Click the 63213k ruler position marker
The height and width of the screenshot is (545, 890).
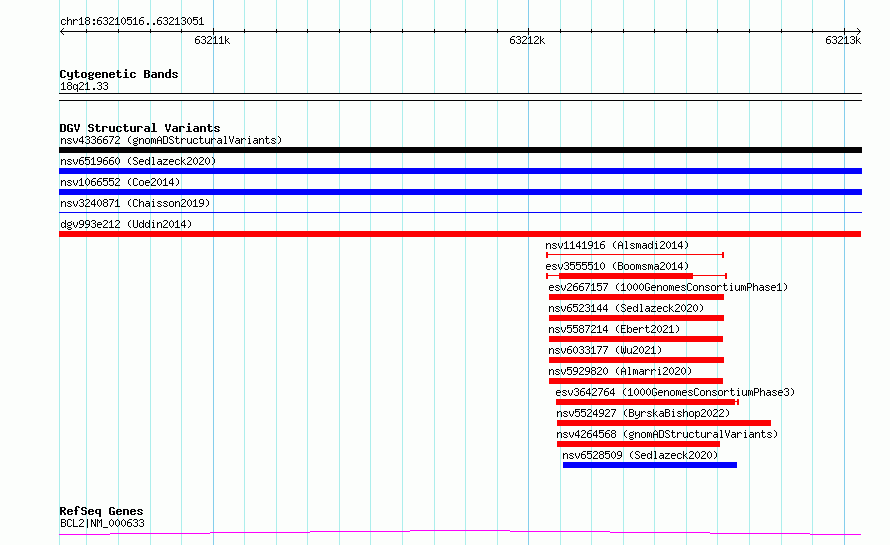843,40
